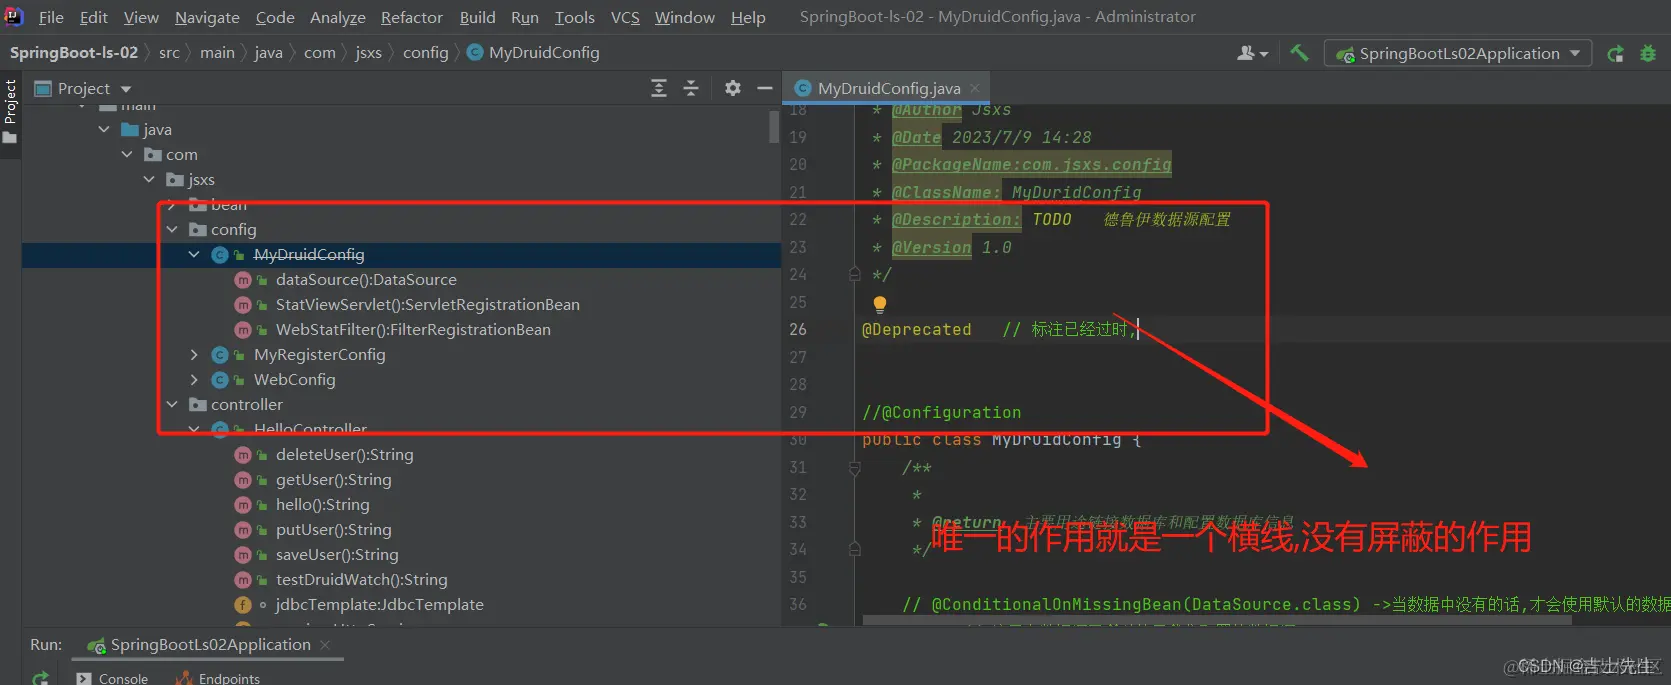This screenshot has width=1671, height=685.
Task: Close the SpringBootLs02Application Run tab
Action: pyautogui.click(x=325, y=645)
